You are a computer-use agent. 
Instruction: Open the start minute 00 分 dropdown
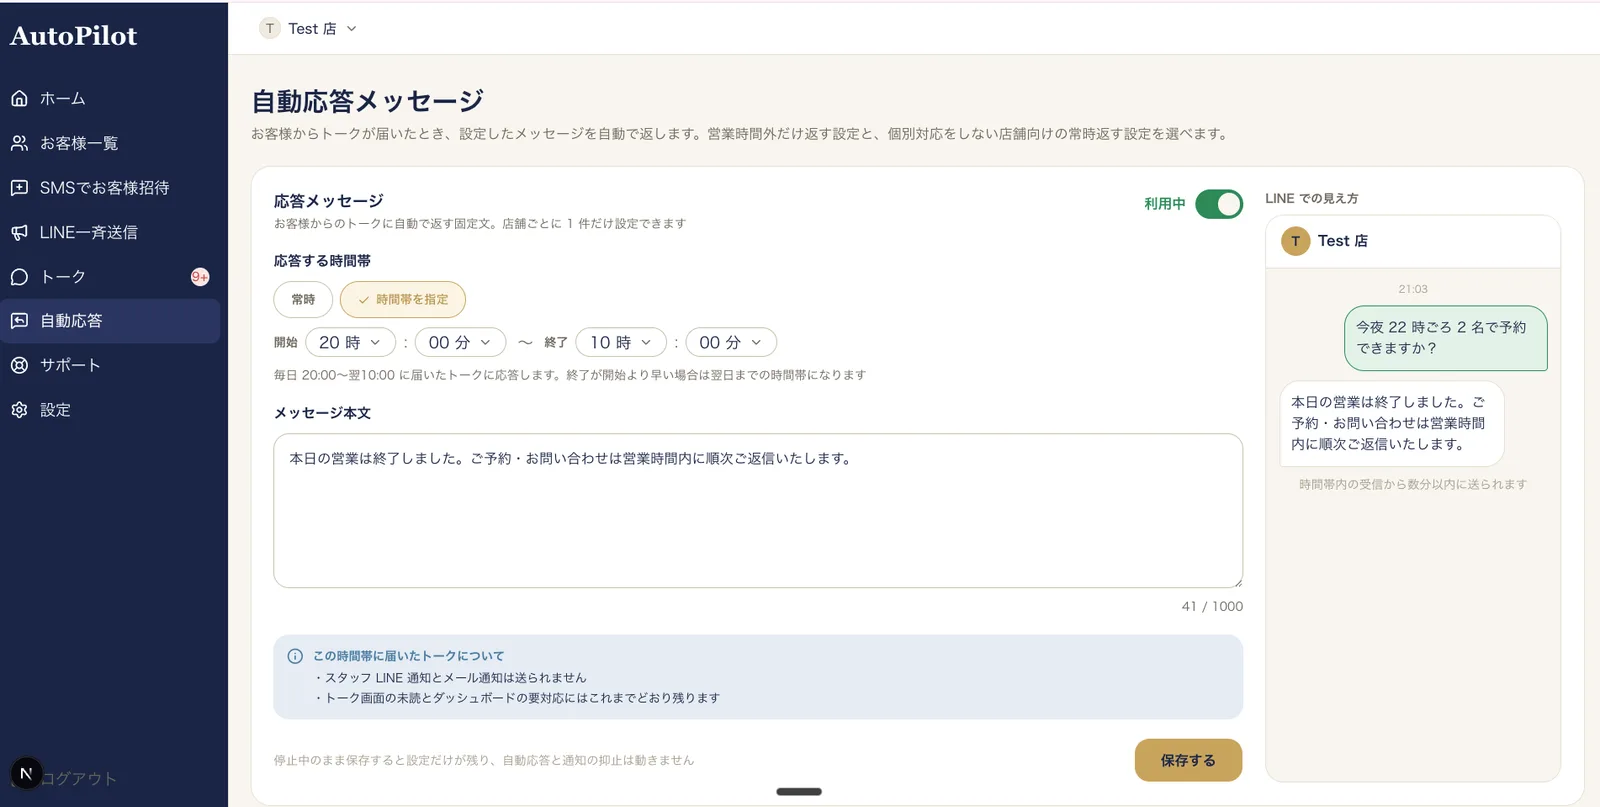pos(460,342)
